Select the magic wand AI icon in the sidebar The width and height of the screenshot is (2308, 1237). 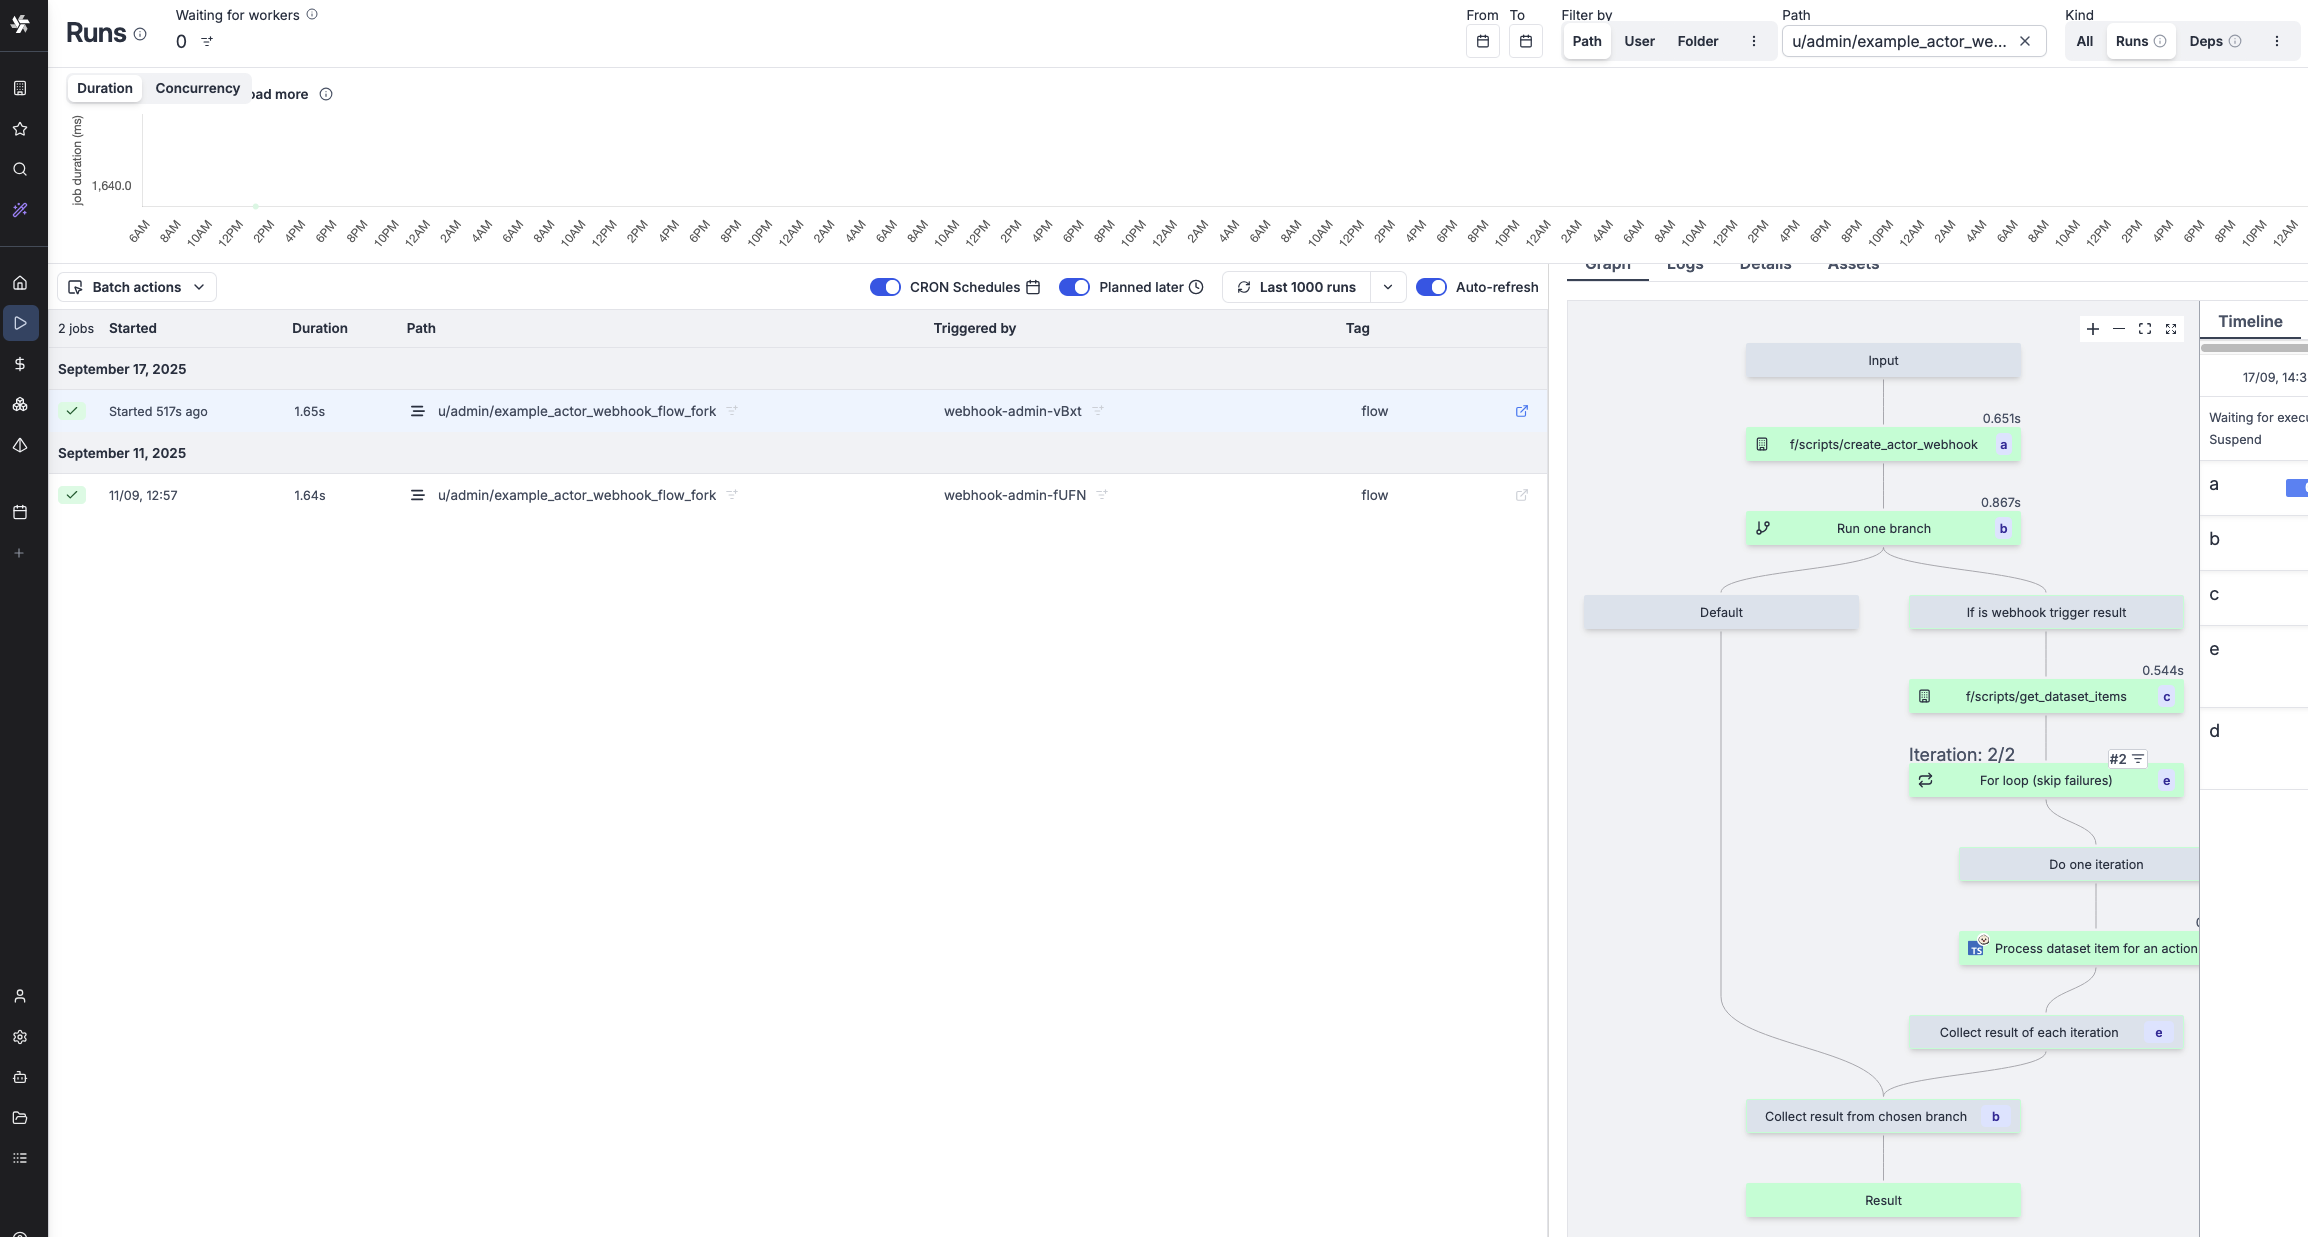pos(20,210)
